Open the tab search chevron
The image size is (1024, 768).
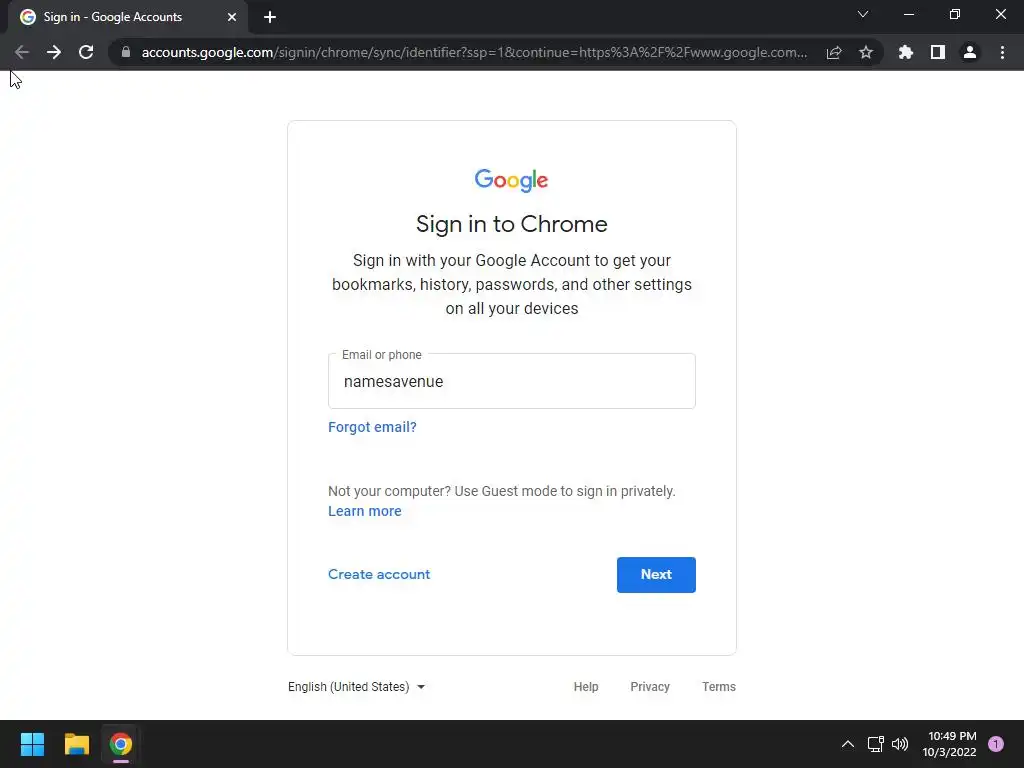pos(863,14)
